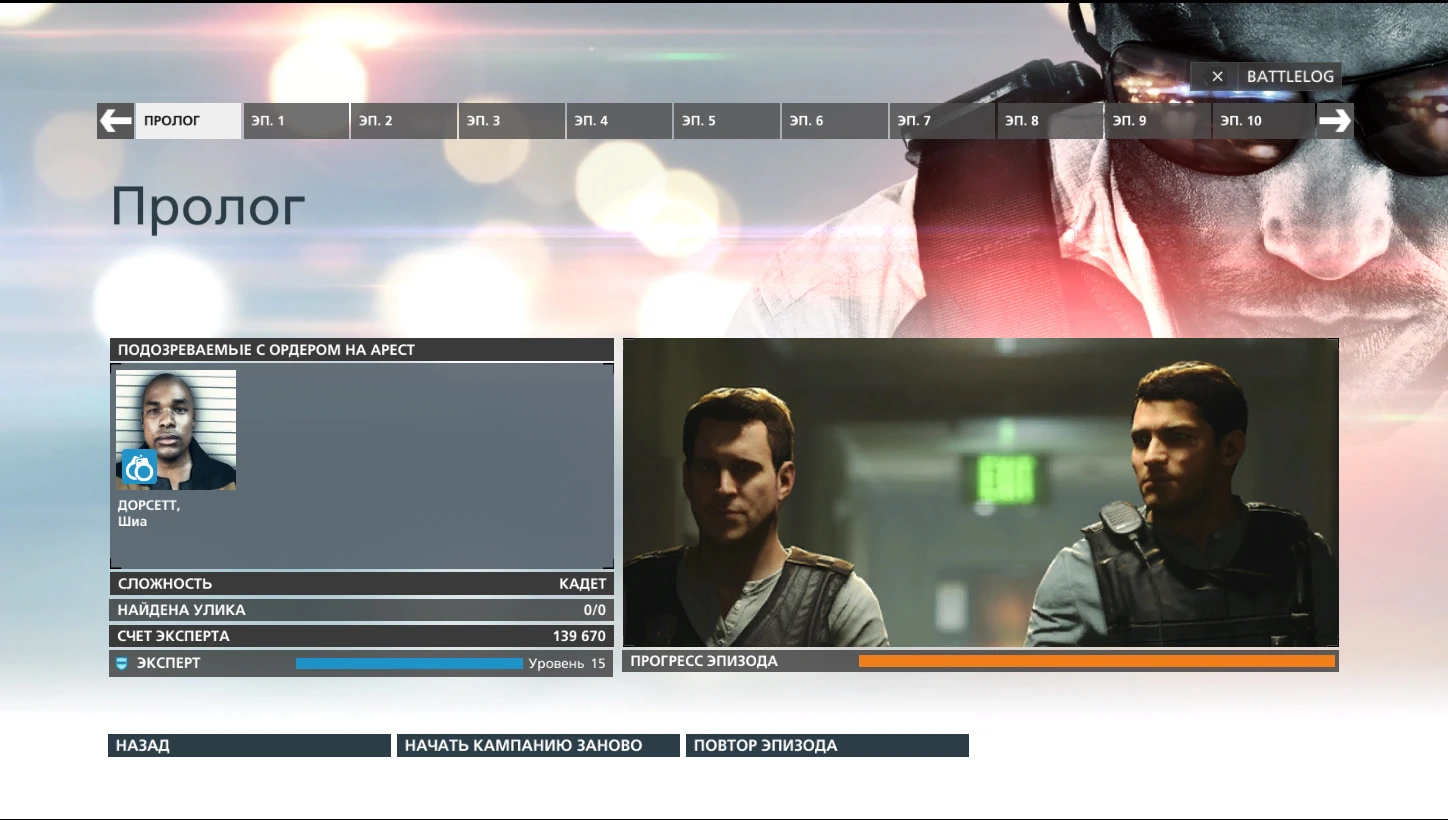Screen dimensions: 1448x820
Task: Click ПОВТОР ЭПИЗОДА to replay the episode
Action: tap(826, 744)
